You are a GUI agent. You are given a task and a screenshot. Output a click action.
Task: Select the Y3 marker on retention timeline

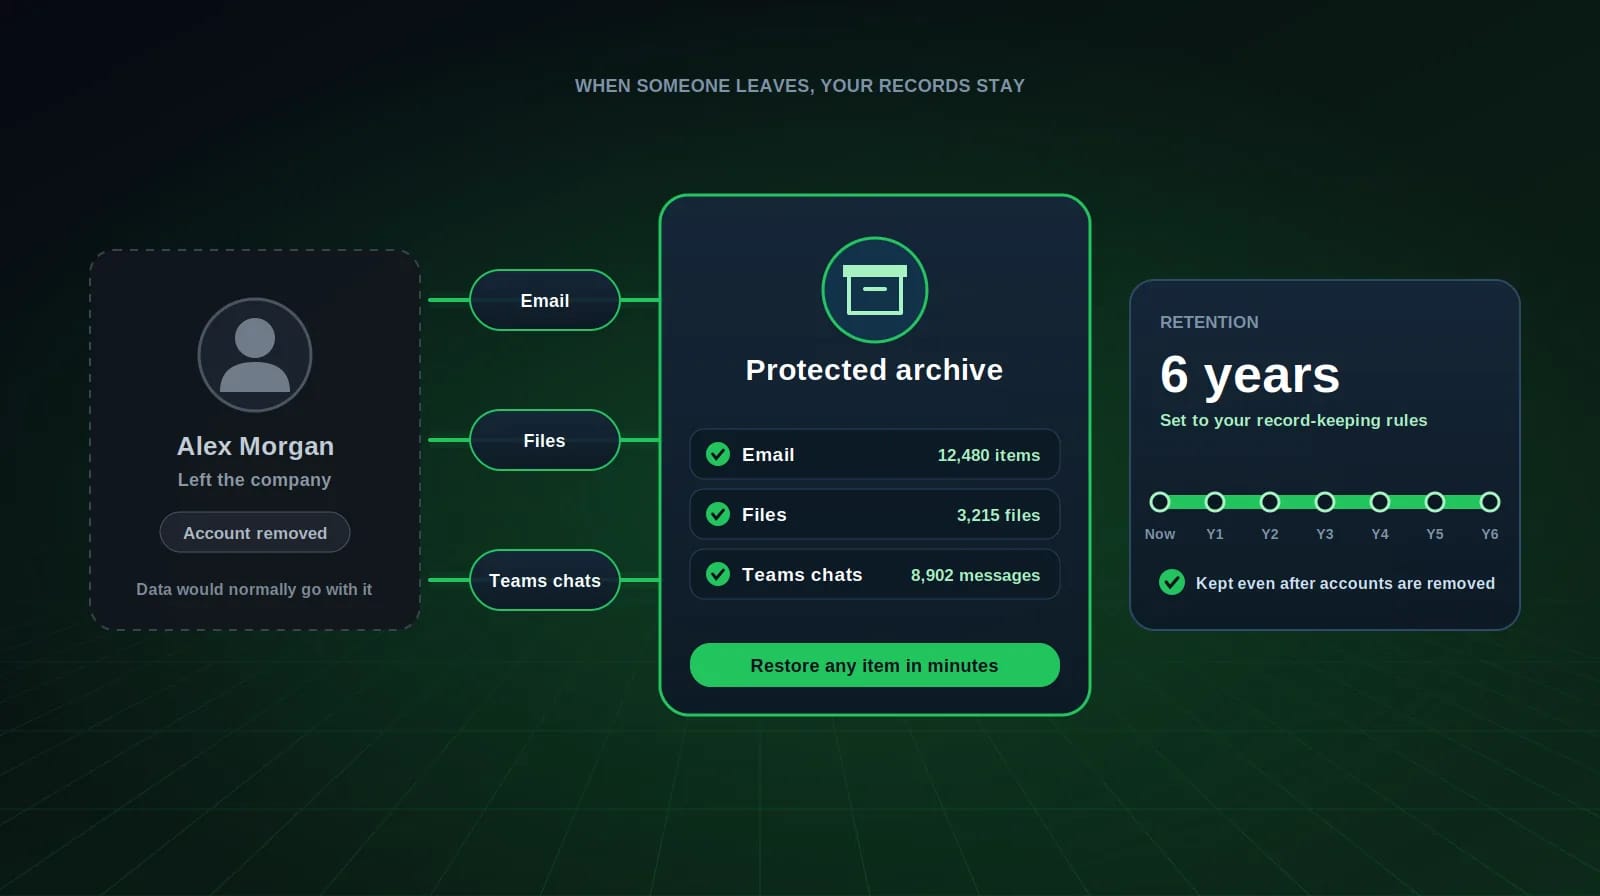[1325, 502]
